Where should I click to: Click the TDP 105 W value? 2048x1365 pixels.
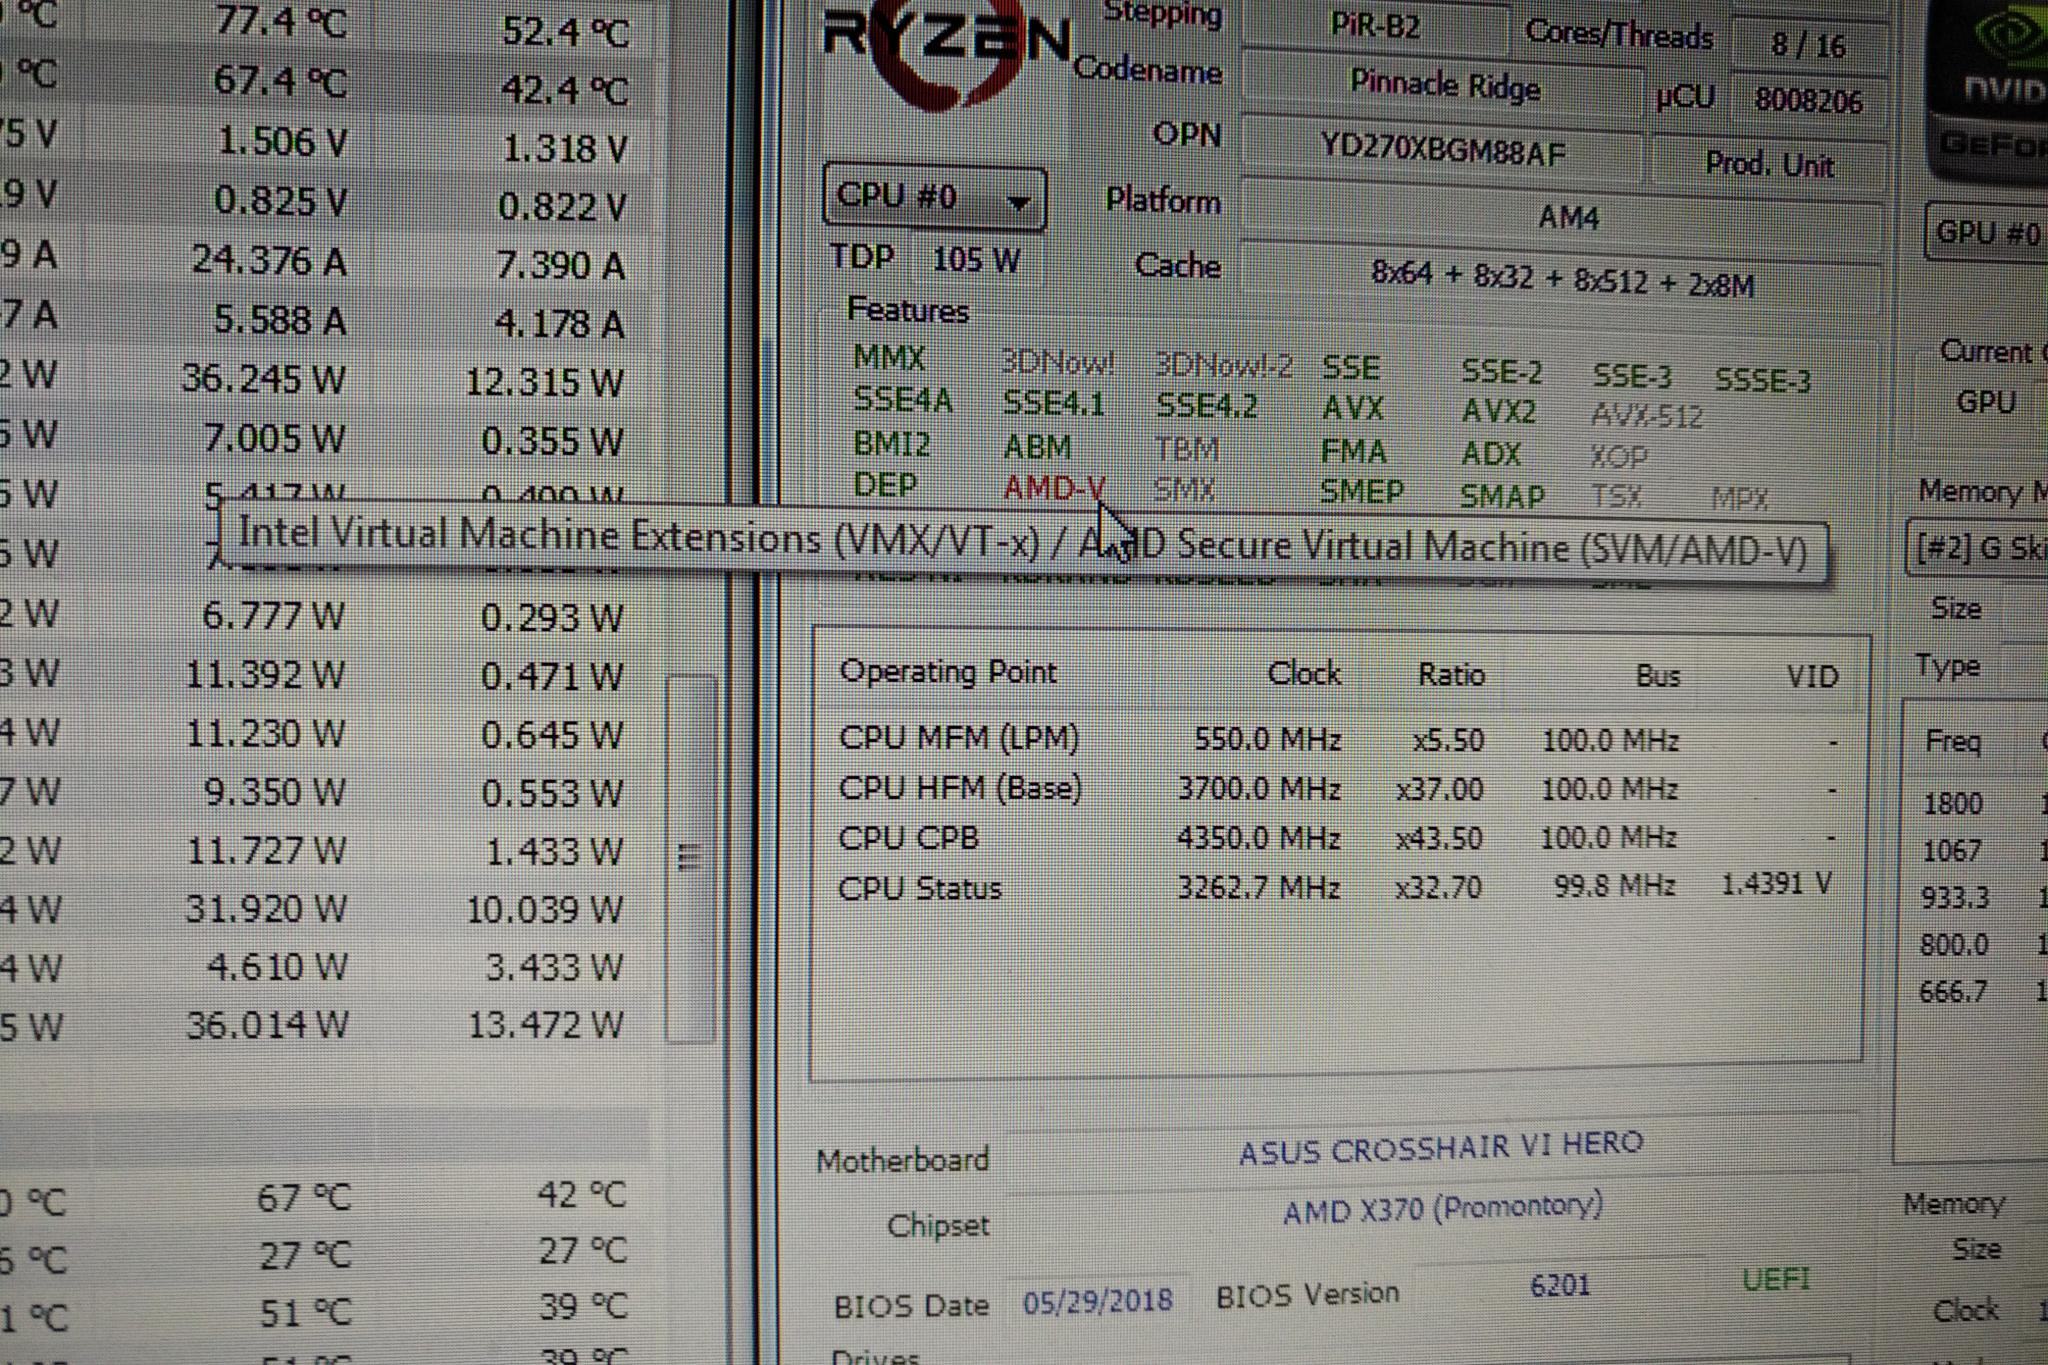(x=975, y=261)
